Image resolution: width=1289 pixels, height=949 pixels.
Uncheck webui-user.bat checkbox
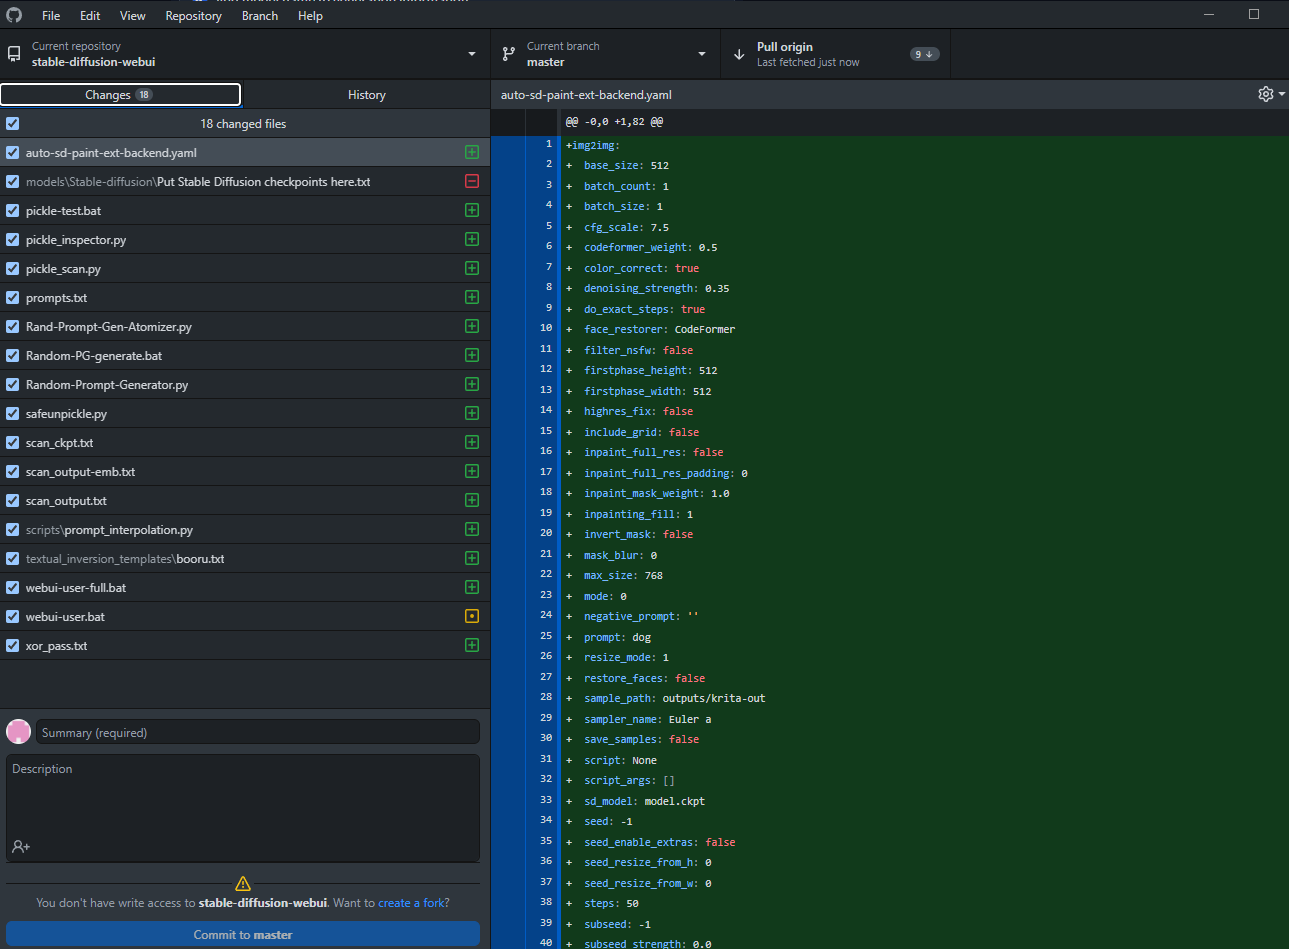(12, 617)
